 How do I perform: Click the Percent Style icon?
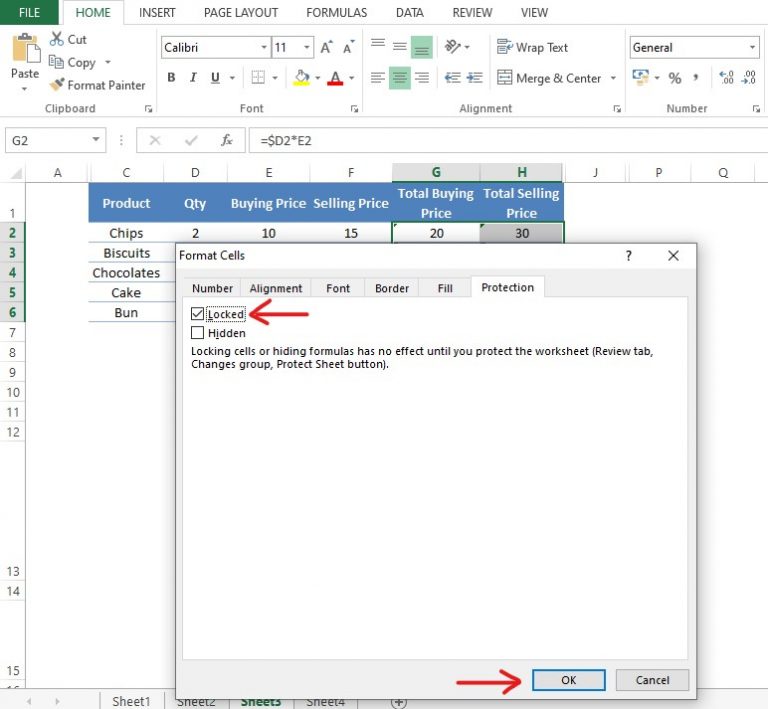675,78
